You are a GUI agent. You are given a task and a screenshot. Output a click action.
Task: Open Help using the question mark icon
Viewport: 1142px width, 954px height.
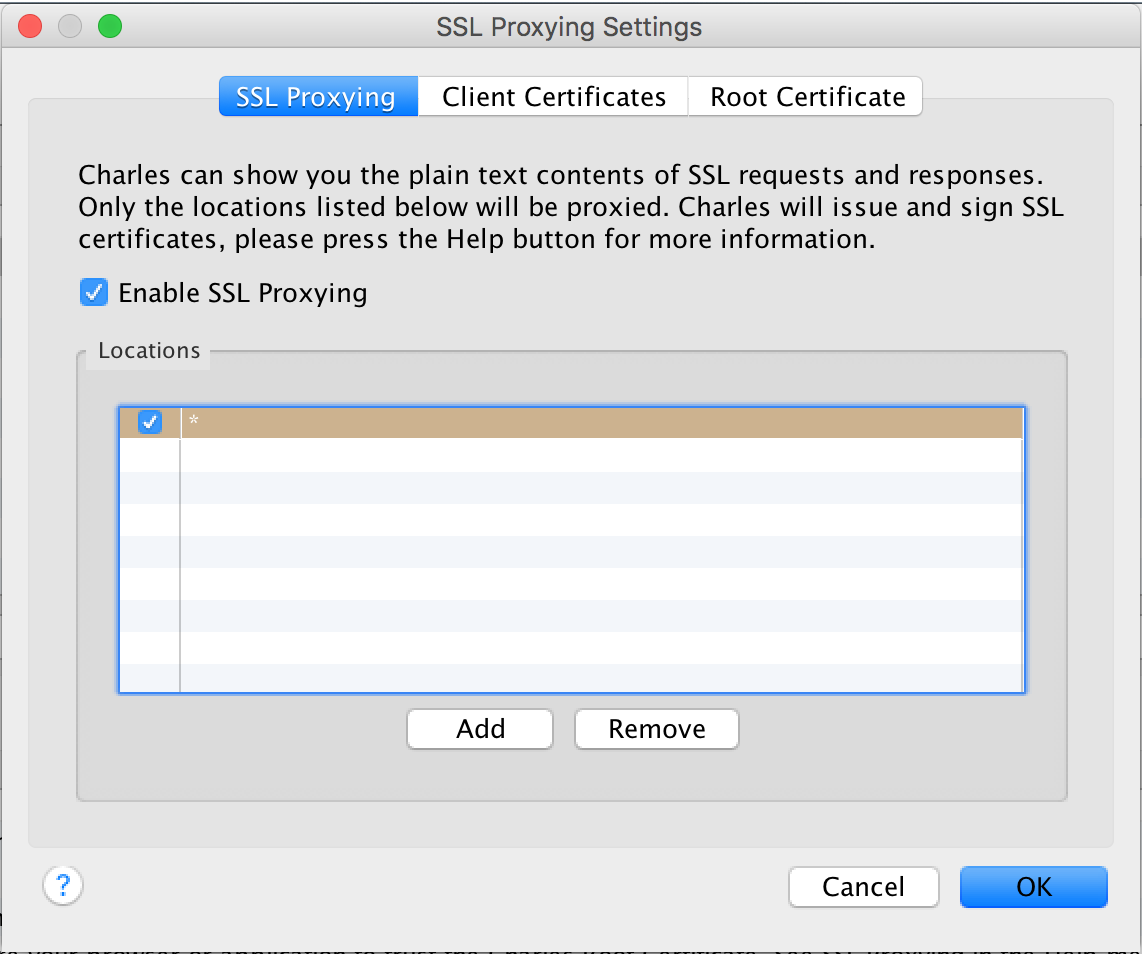click(62, 887)
